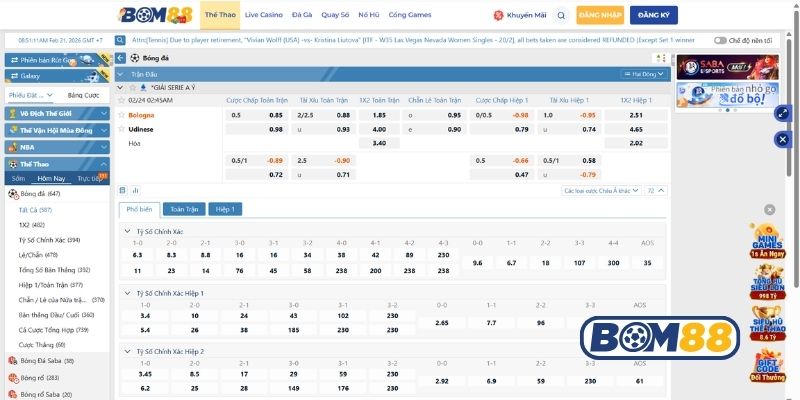Go back using the blue arrow beside Bóng đá
800x400 pixels.
[120, 58]
